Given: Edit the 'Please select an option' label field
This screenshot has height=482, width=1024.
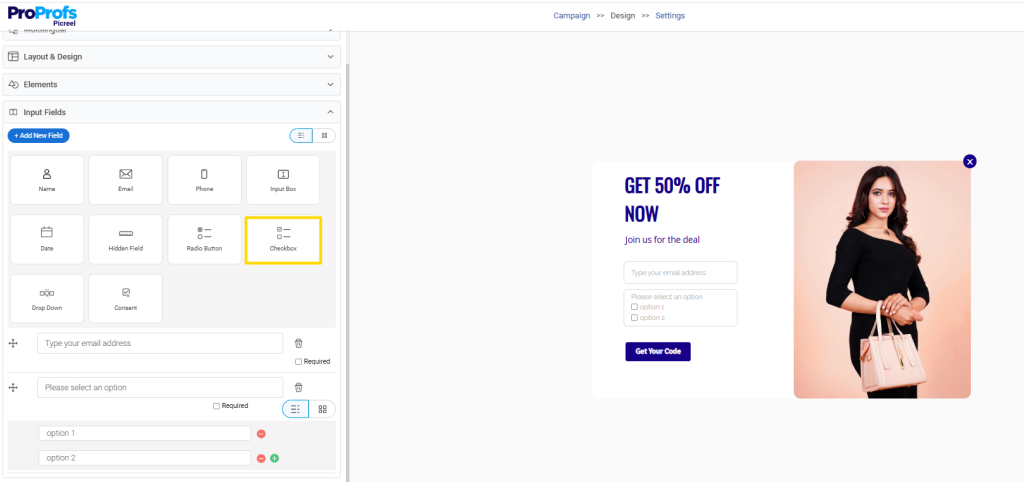Looking at the screenshot, I should coord(160,388).
